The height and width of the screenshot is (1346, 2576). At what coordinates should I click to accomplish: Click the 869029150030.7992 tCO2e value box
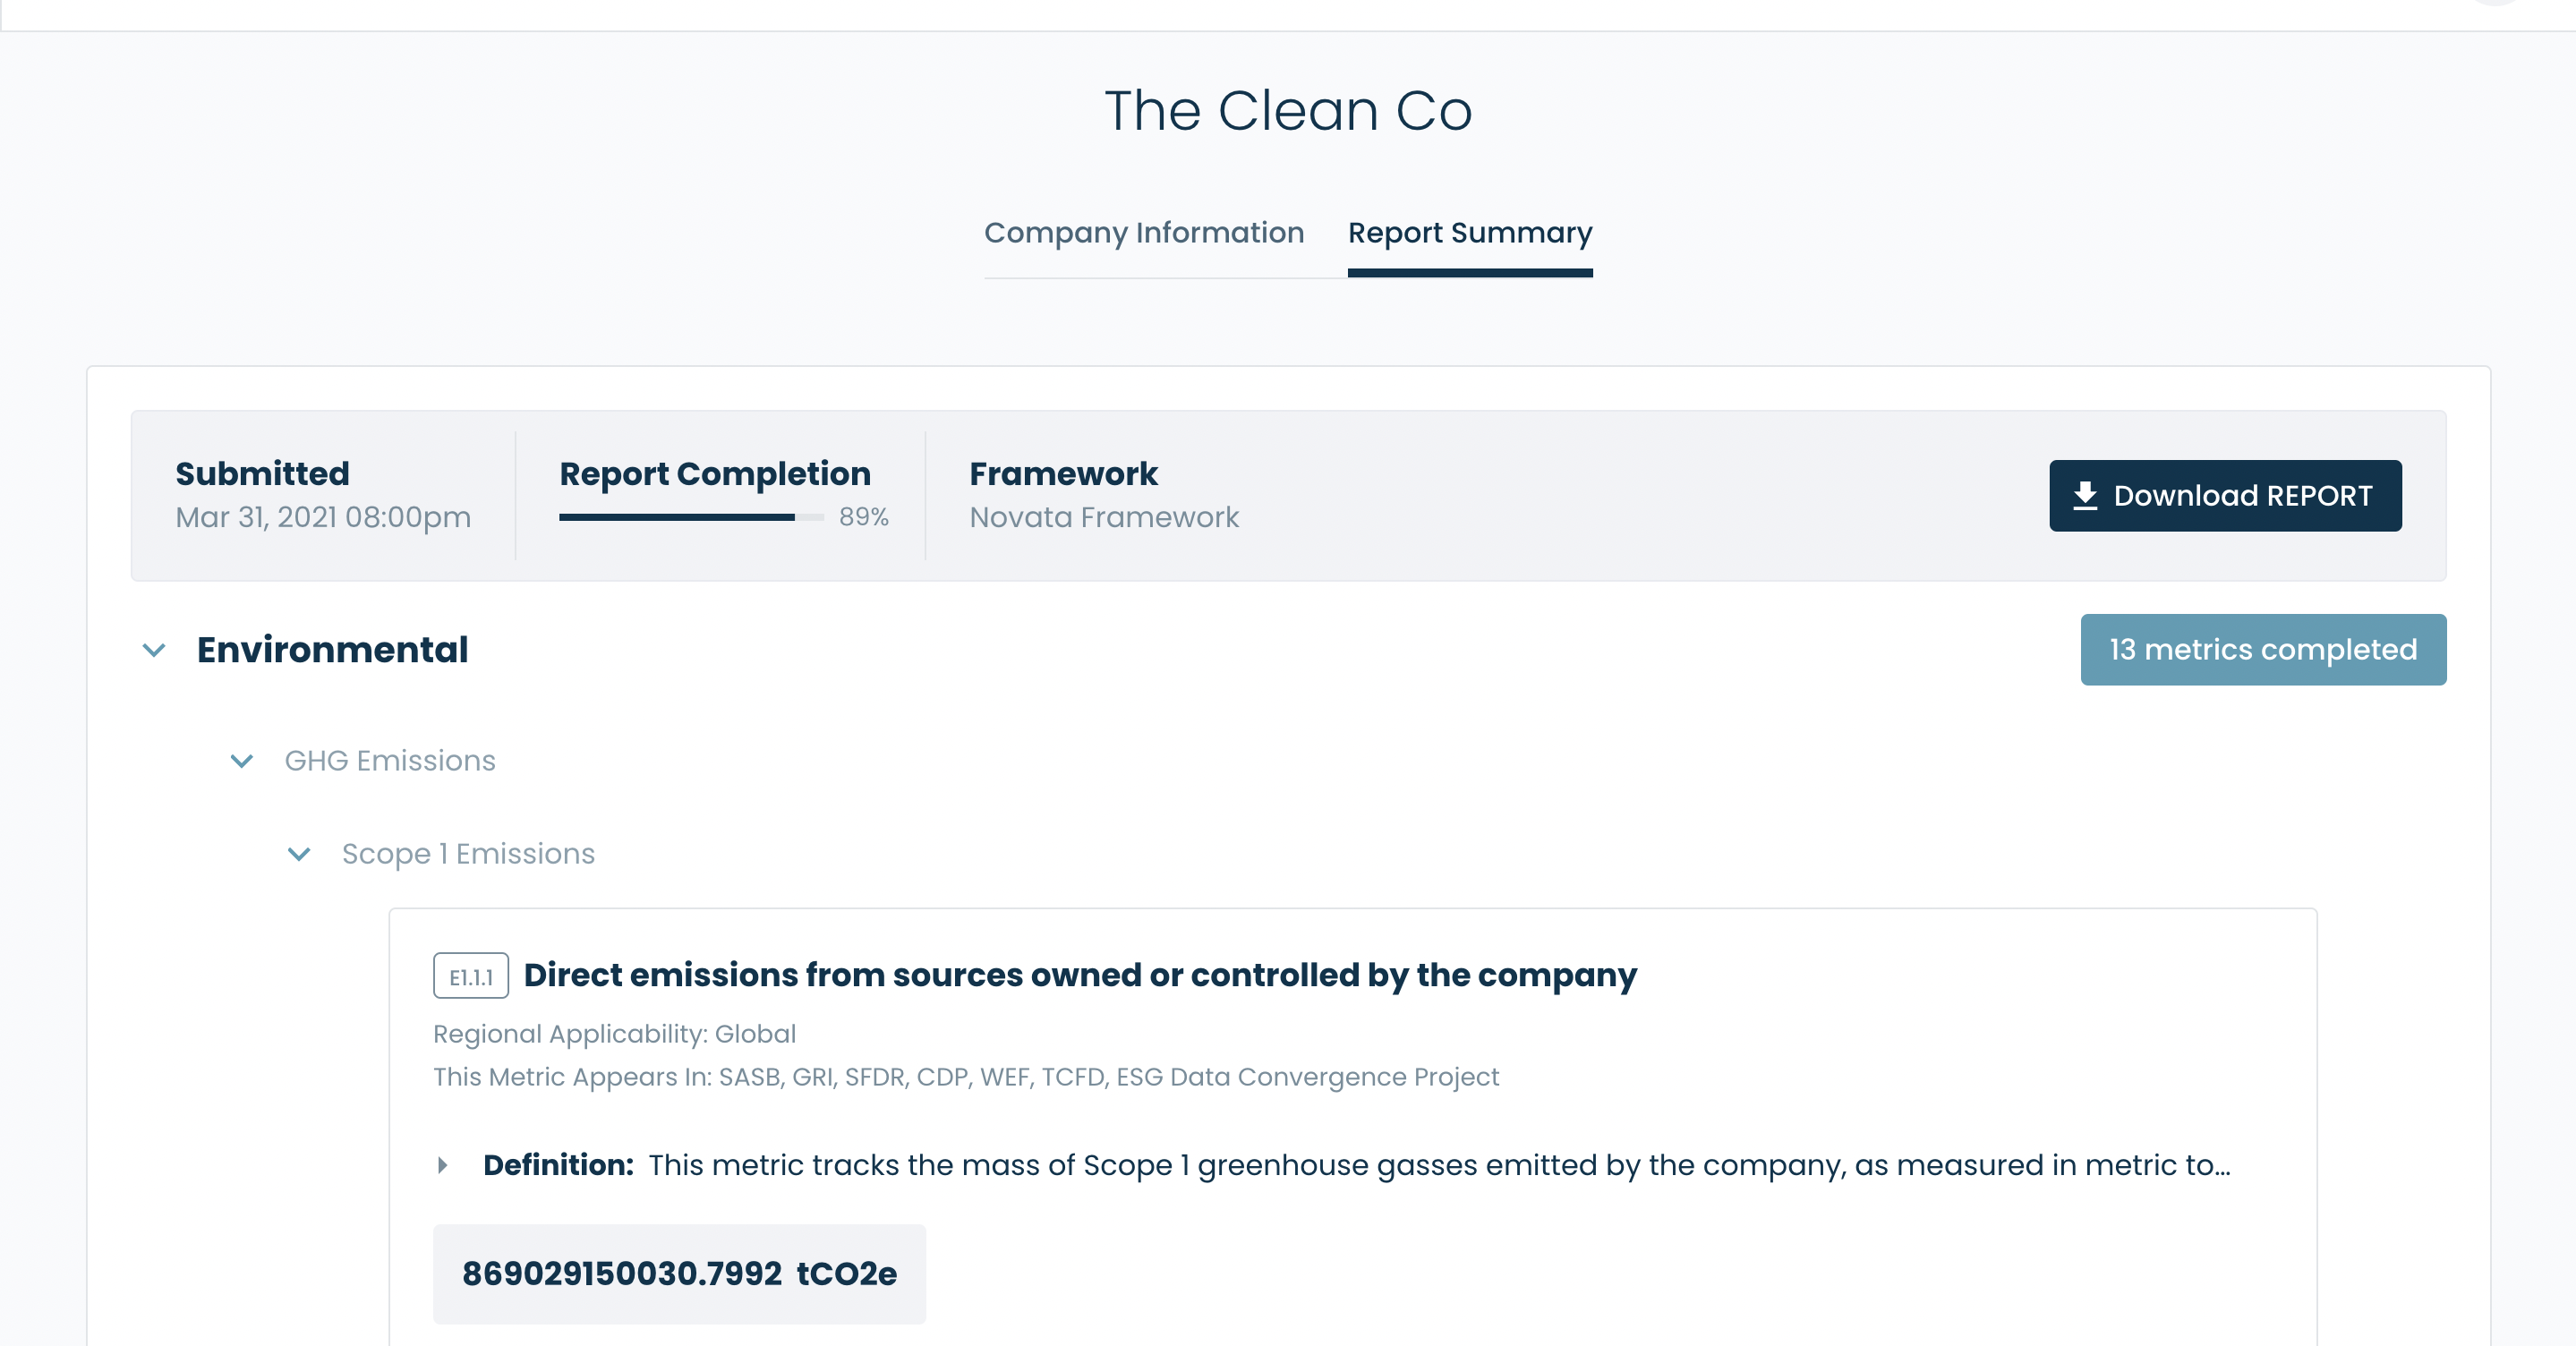(x=679, y=1274)
